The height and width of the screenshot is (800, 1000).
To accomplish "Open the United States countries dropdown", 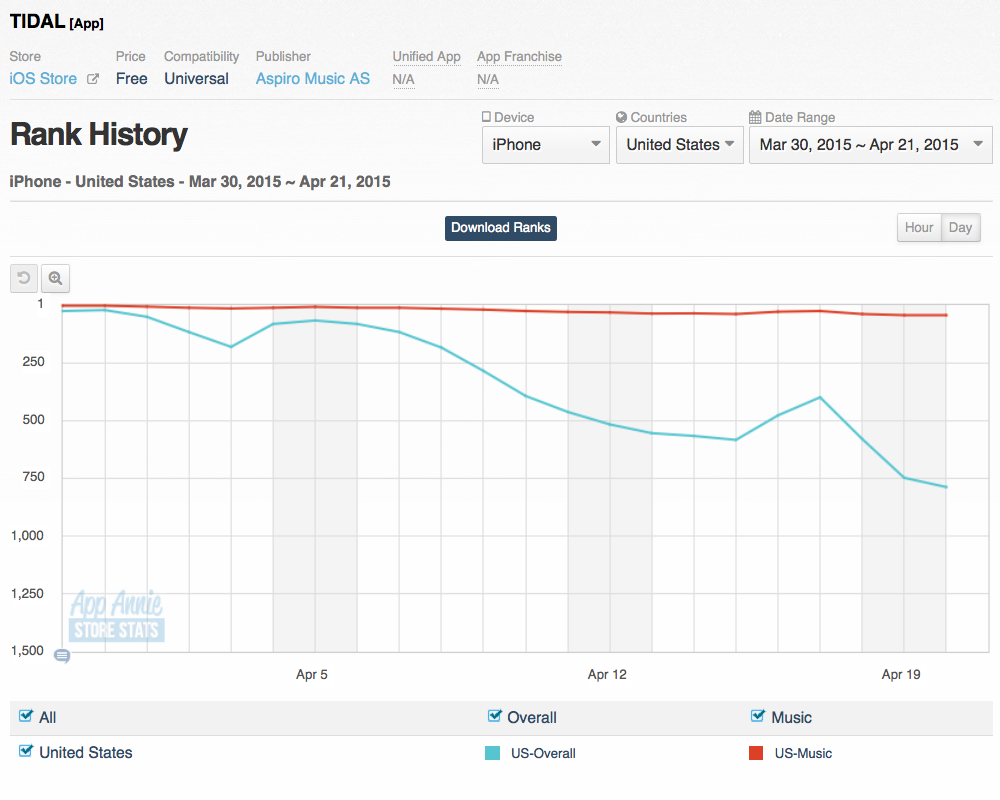I will 680,145.
